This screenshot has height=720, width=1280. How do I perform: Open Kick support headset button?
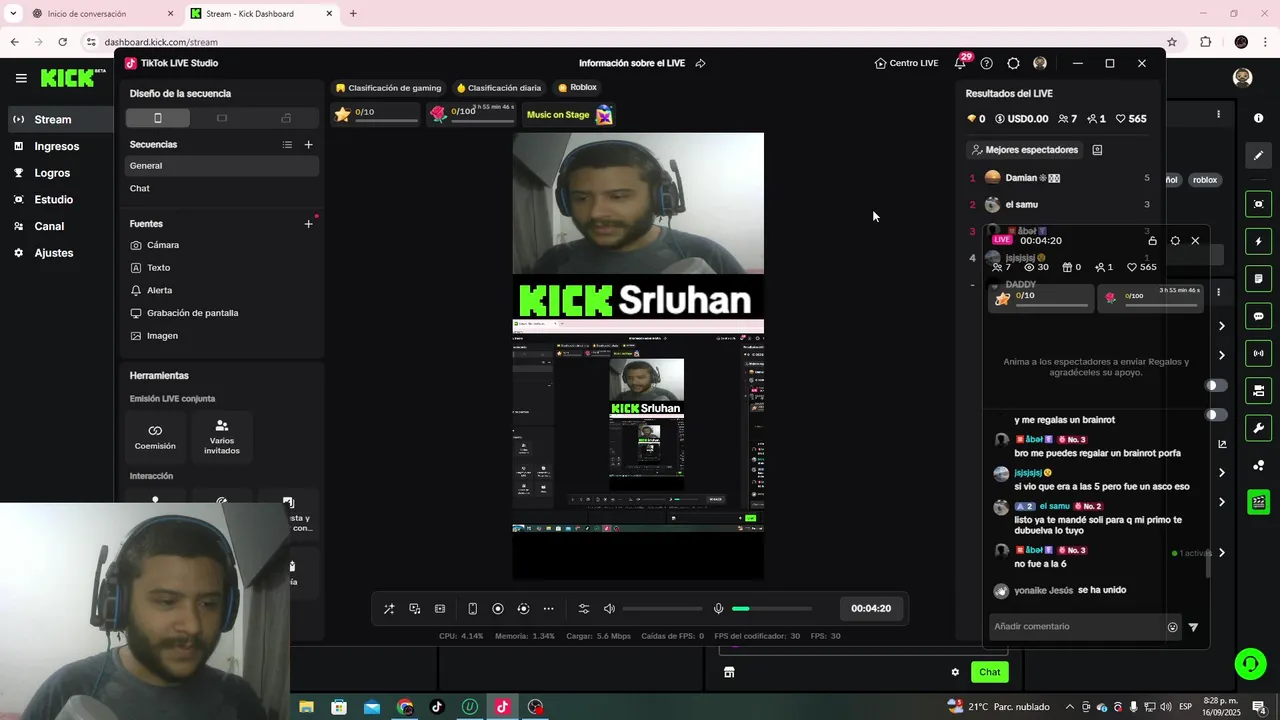point(1249,664)
